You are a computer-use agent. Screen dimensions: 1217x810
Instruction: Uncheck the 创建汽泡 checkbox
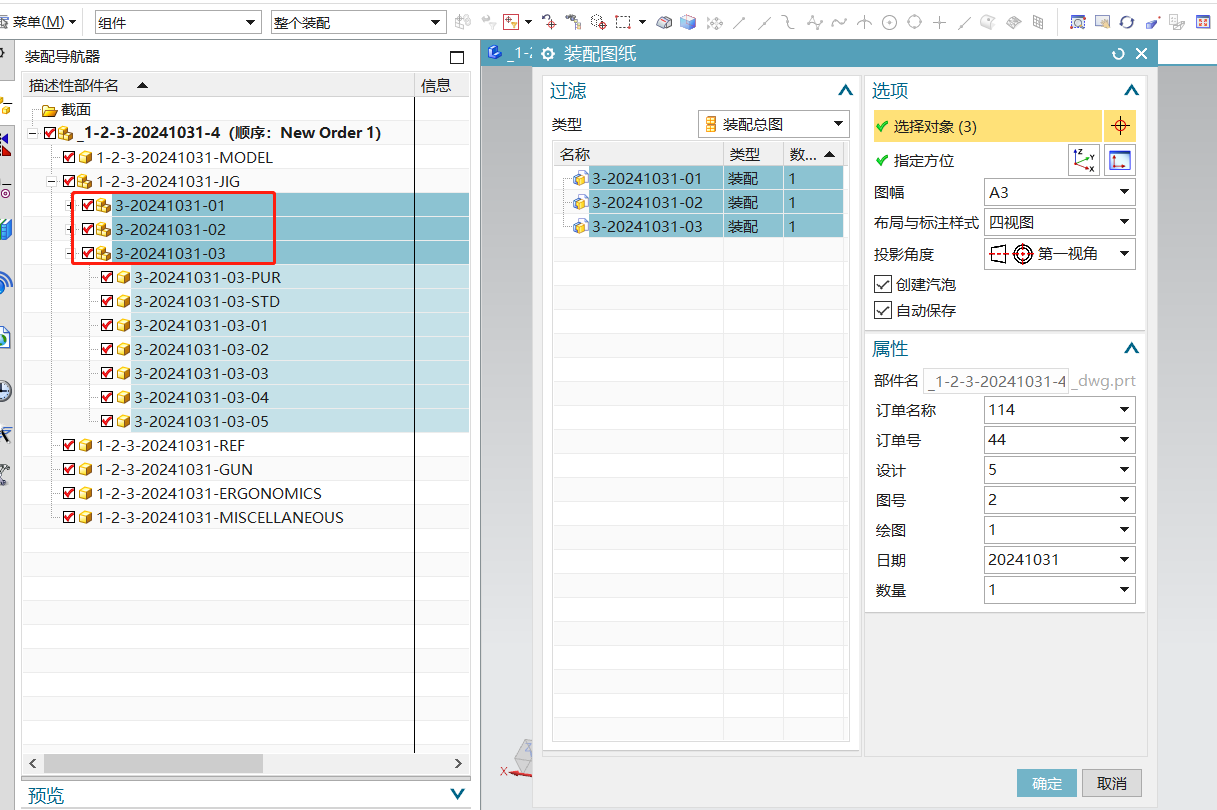pos(882,284)
